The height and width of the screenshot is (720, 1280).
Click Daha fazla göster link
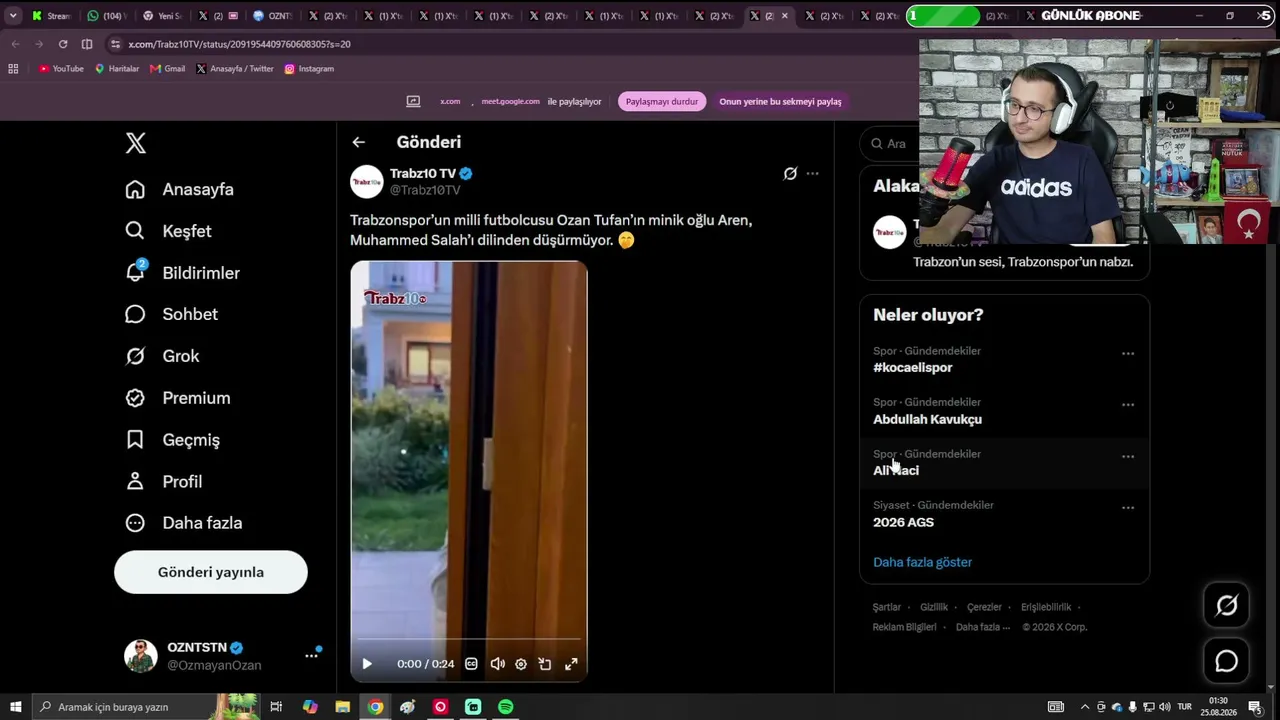click(x=922, y=562)
